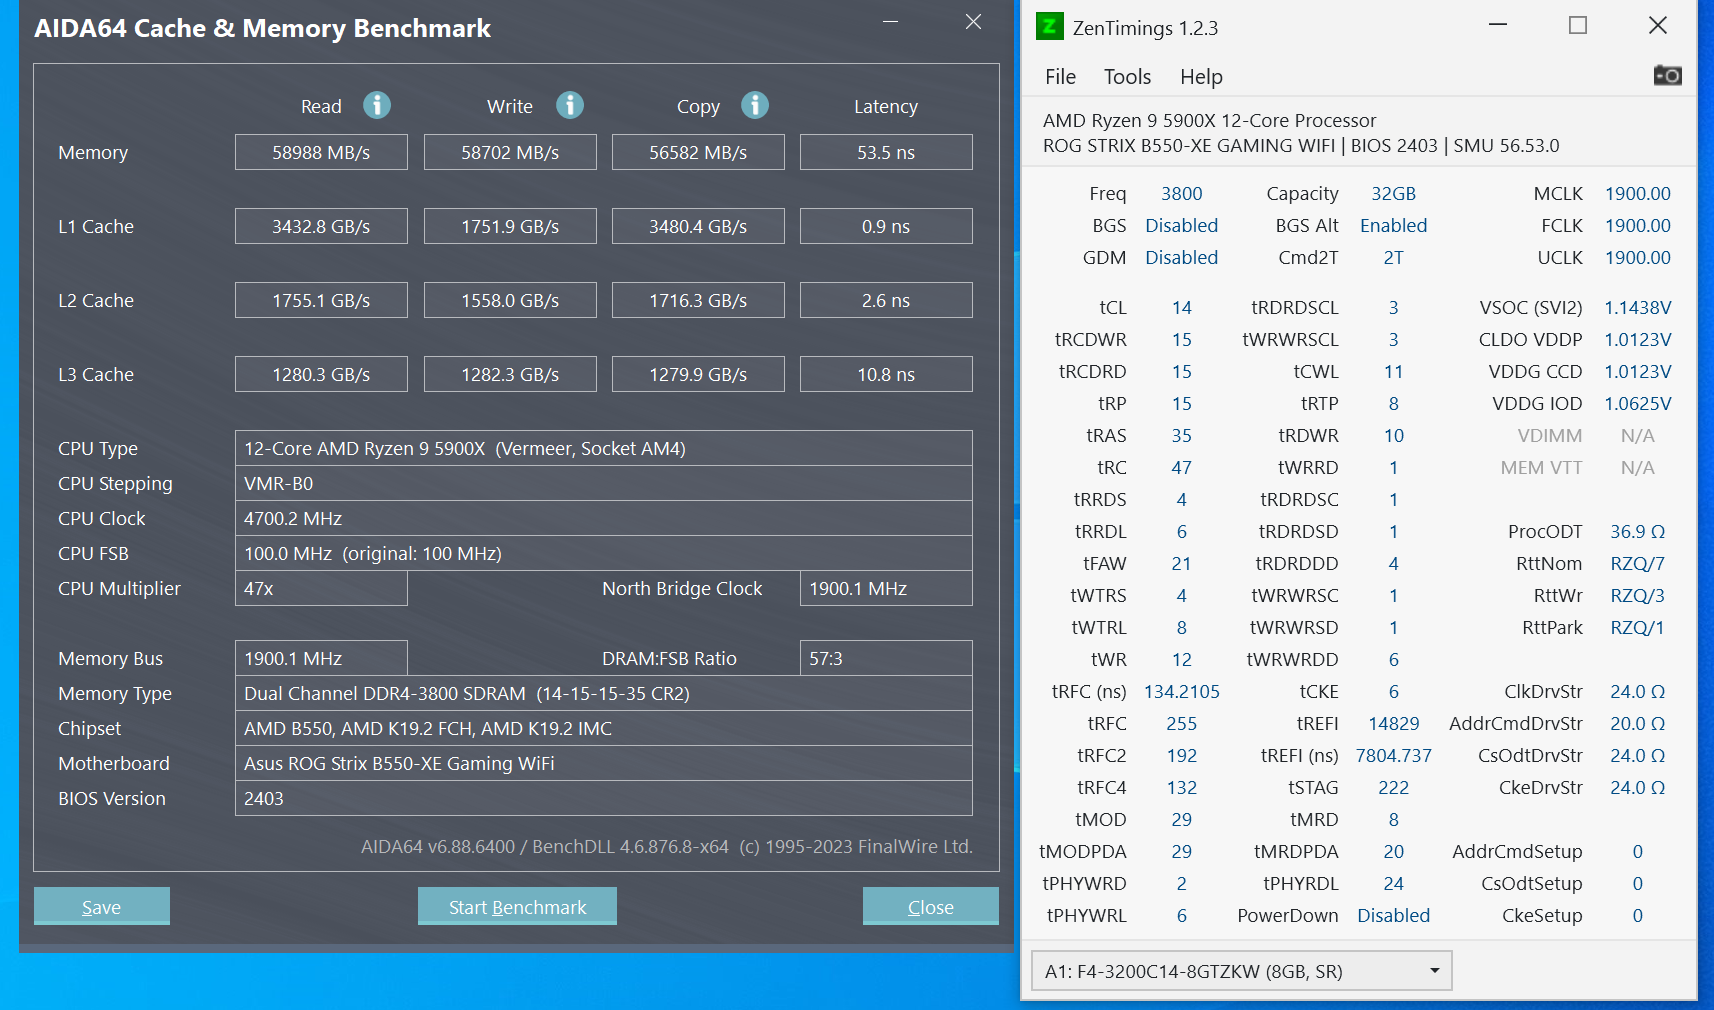Take a ZenTimings screenshot with camera icon
This screenshot has height=1010, width=1714.
[x=1667, y=75]
